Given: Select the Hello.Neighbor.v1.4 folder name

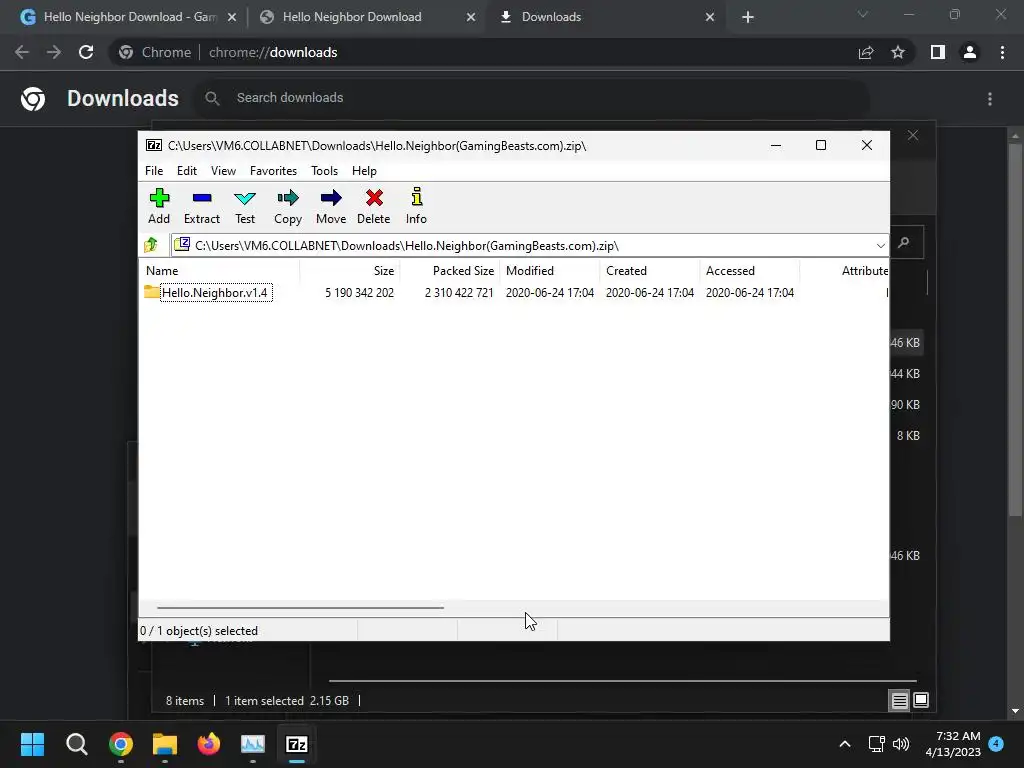Looking at the screenshot, I should click(215, 293).
